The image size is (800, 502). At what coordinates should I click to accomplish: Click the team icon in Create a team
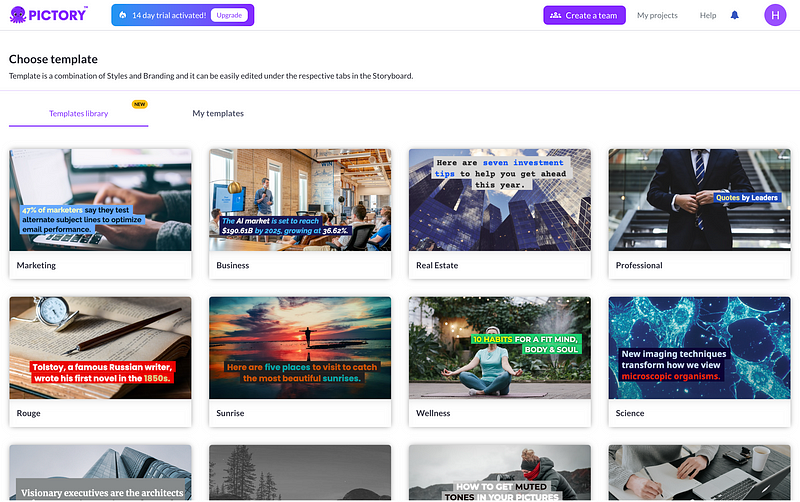[556, 15]
